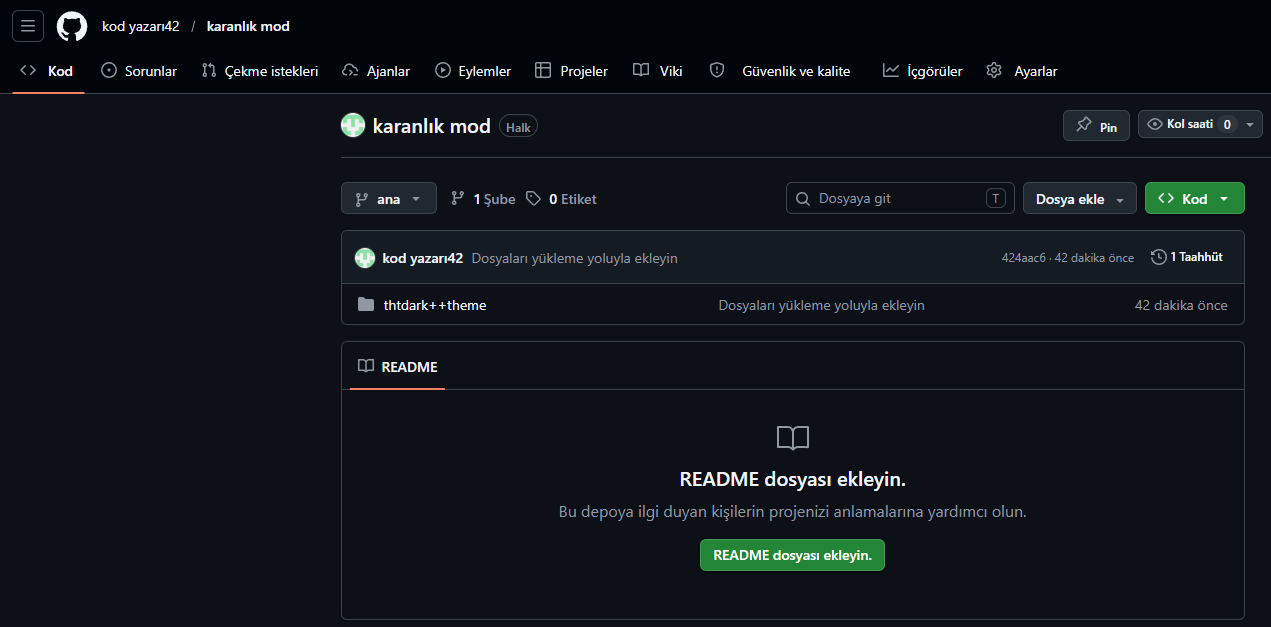This screenshot has height=627, width=1271.
Task: Click the avatar beside the commit author kod yazarı42
Action: [365, 258]
